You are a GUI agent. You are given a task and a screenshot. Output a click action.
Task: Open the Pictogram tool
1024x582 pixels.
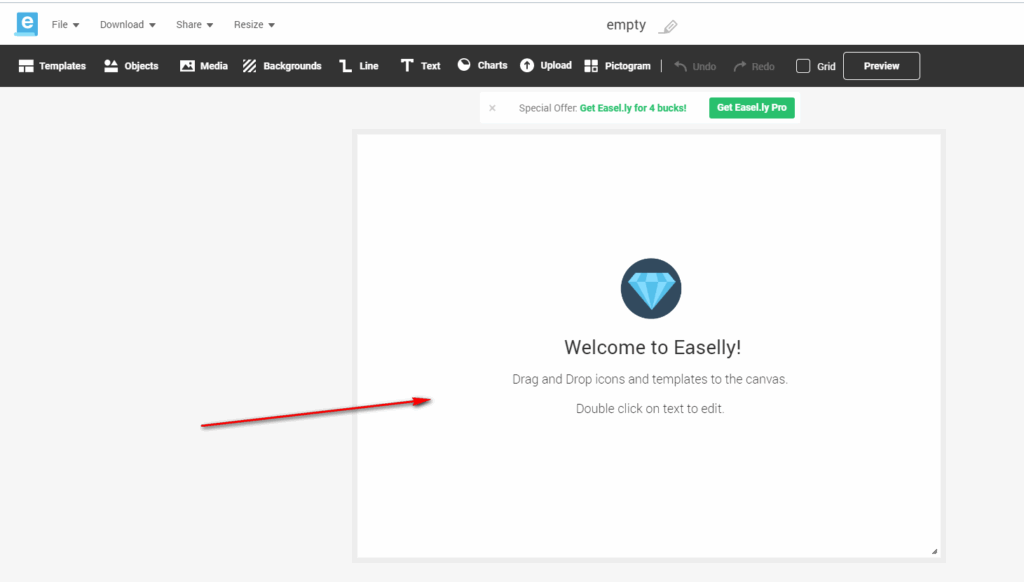(x=617, y=66)
